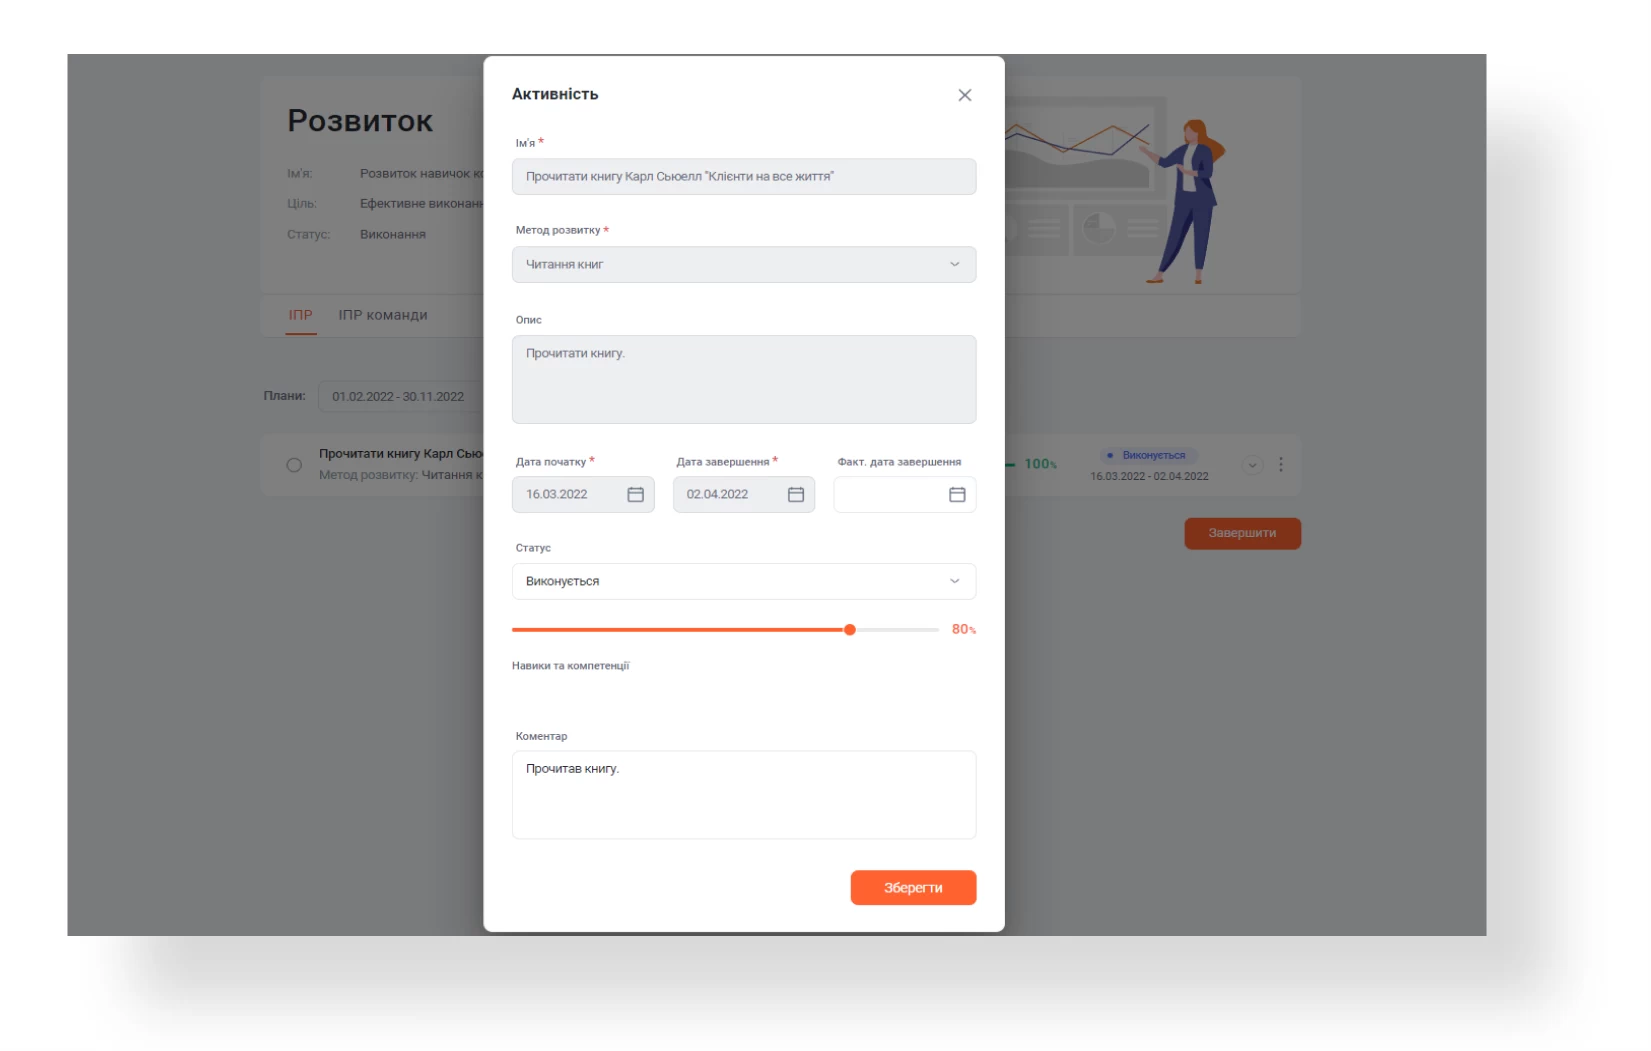Open Метод розвитку dropdown
This screenshot has height=1051, width=1651.
(x=744, y=264)
